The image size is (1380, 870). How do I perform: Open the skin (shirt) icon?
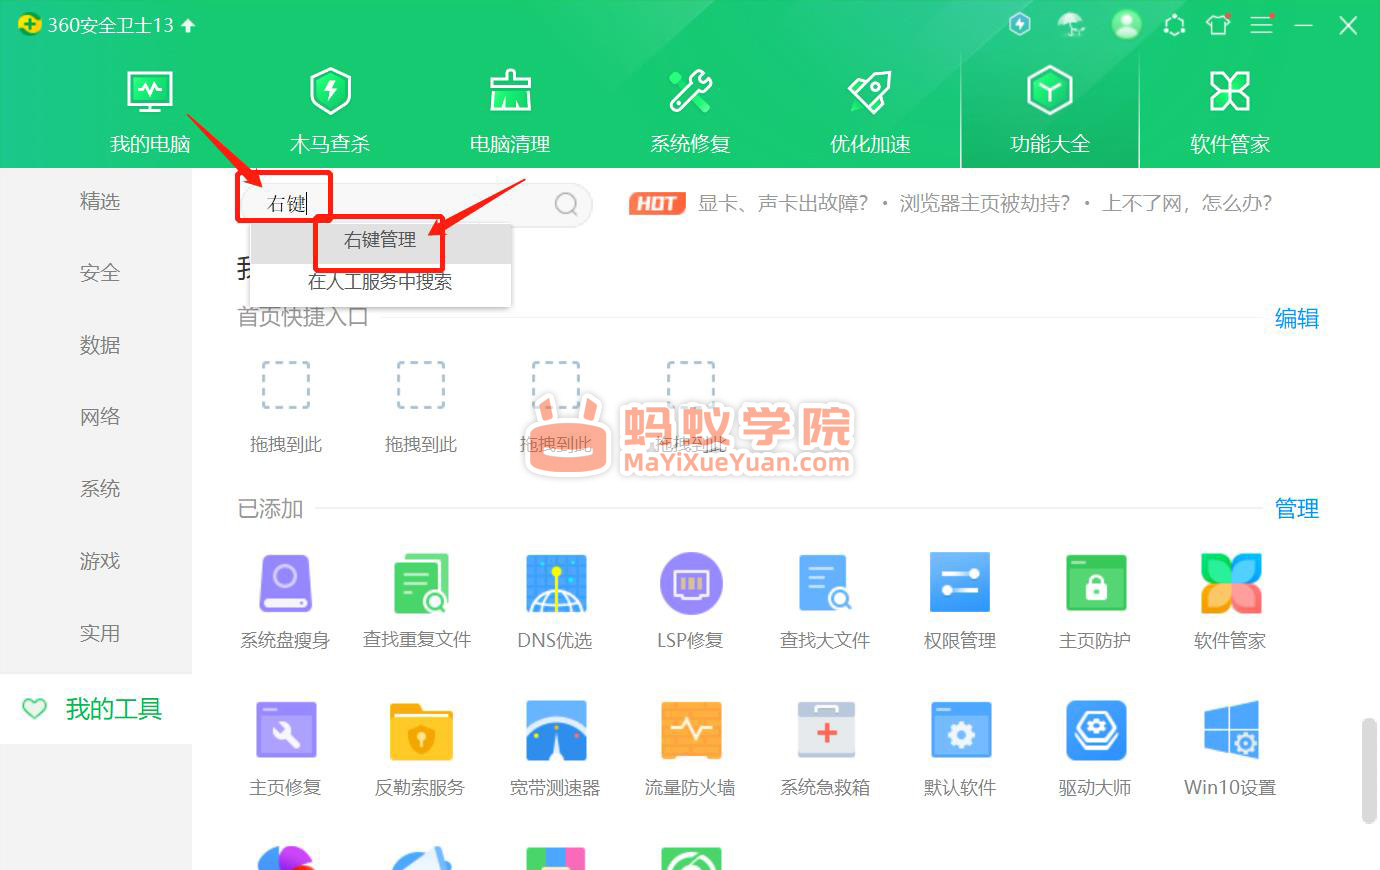click(x=1218, y=25)
